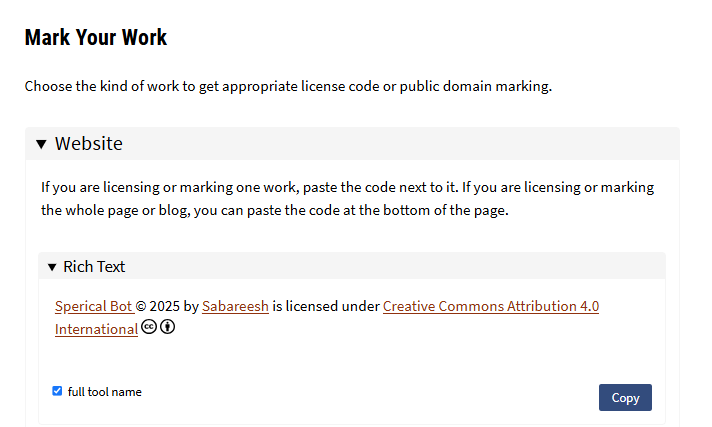Open the Sabareesh author link
The width and height of the screenshot is (712, 427).
coord(235,306)
